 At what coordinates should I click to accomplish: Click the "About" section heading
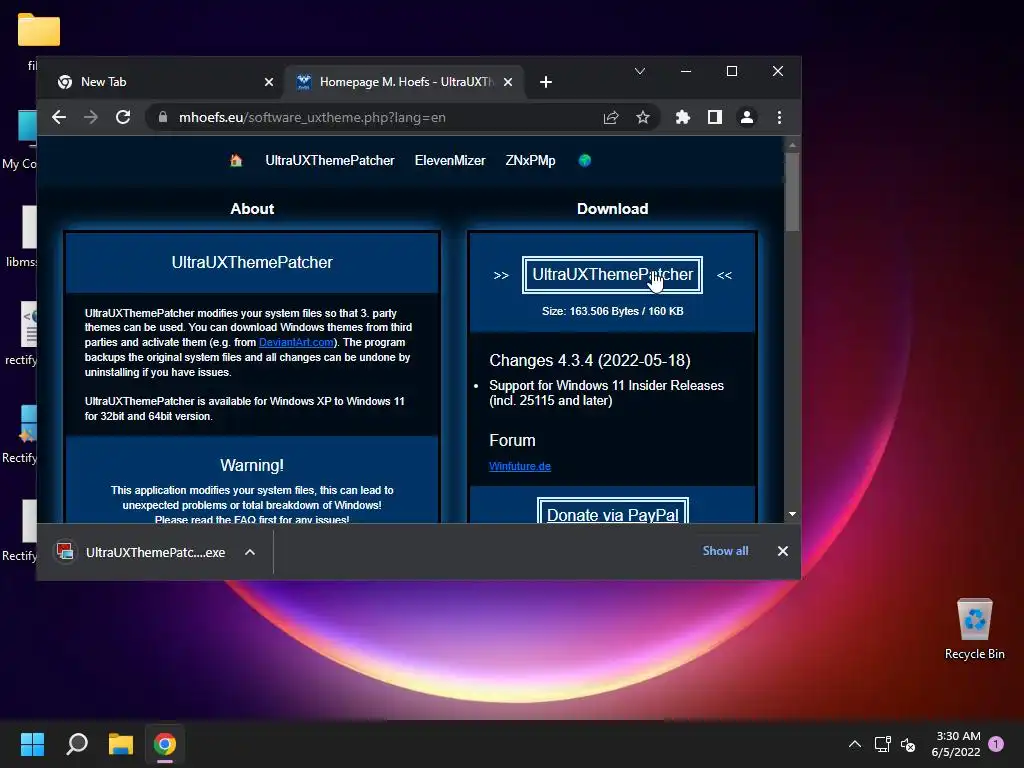click(x=252, y=209)
